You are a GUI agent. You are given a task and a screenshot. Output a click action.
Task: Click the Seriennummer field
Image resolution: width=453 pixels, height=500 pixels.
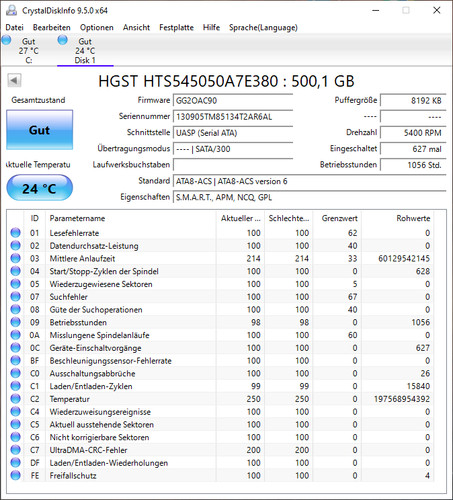click(x=233, y=117)
